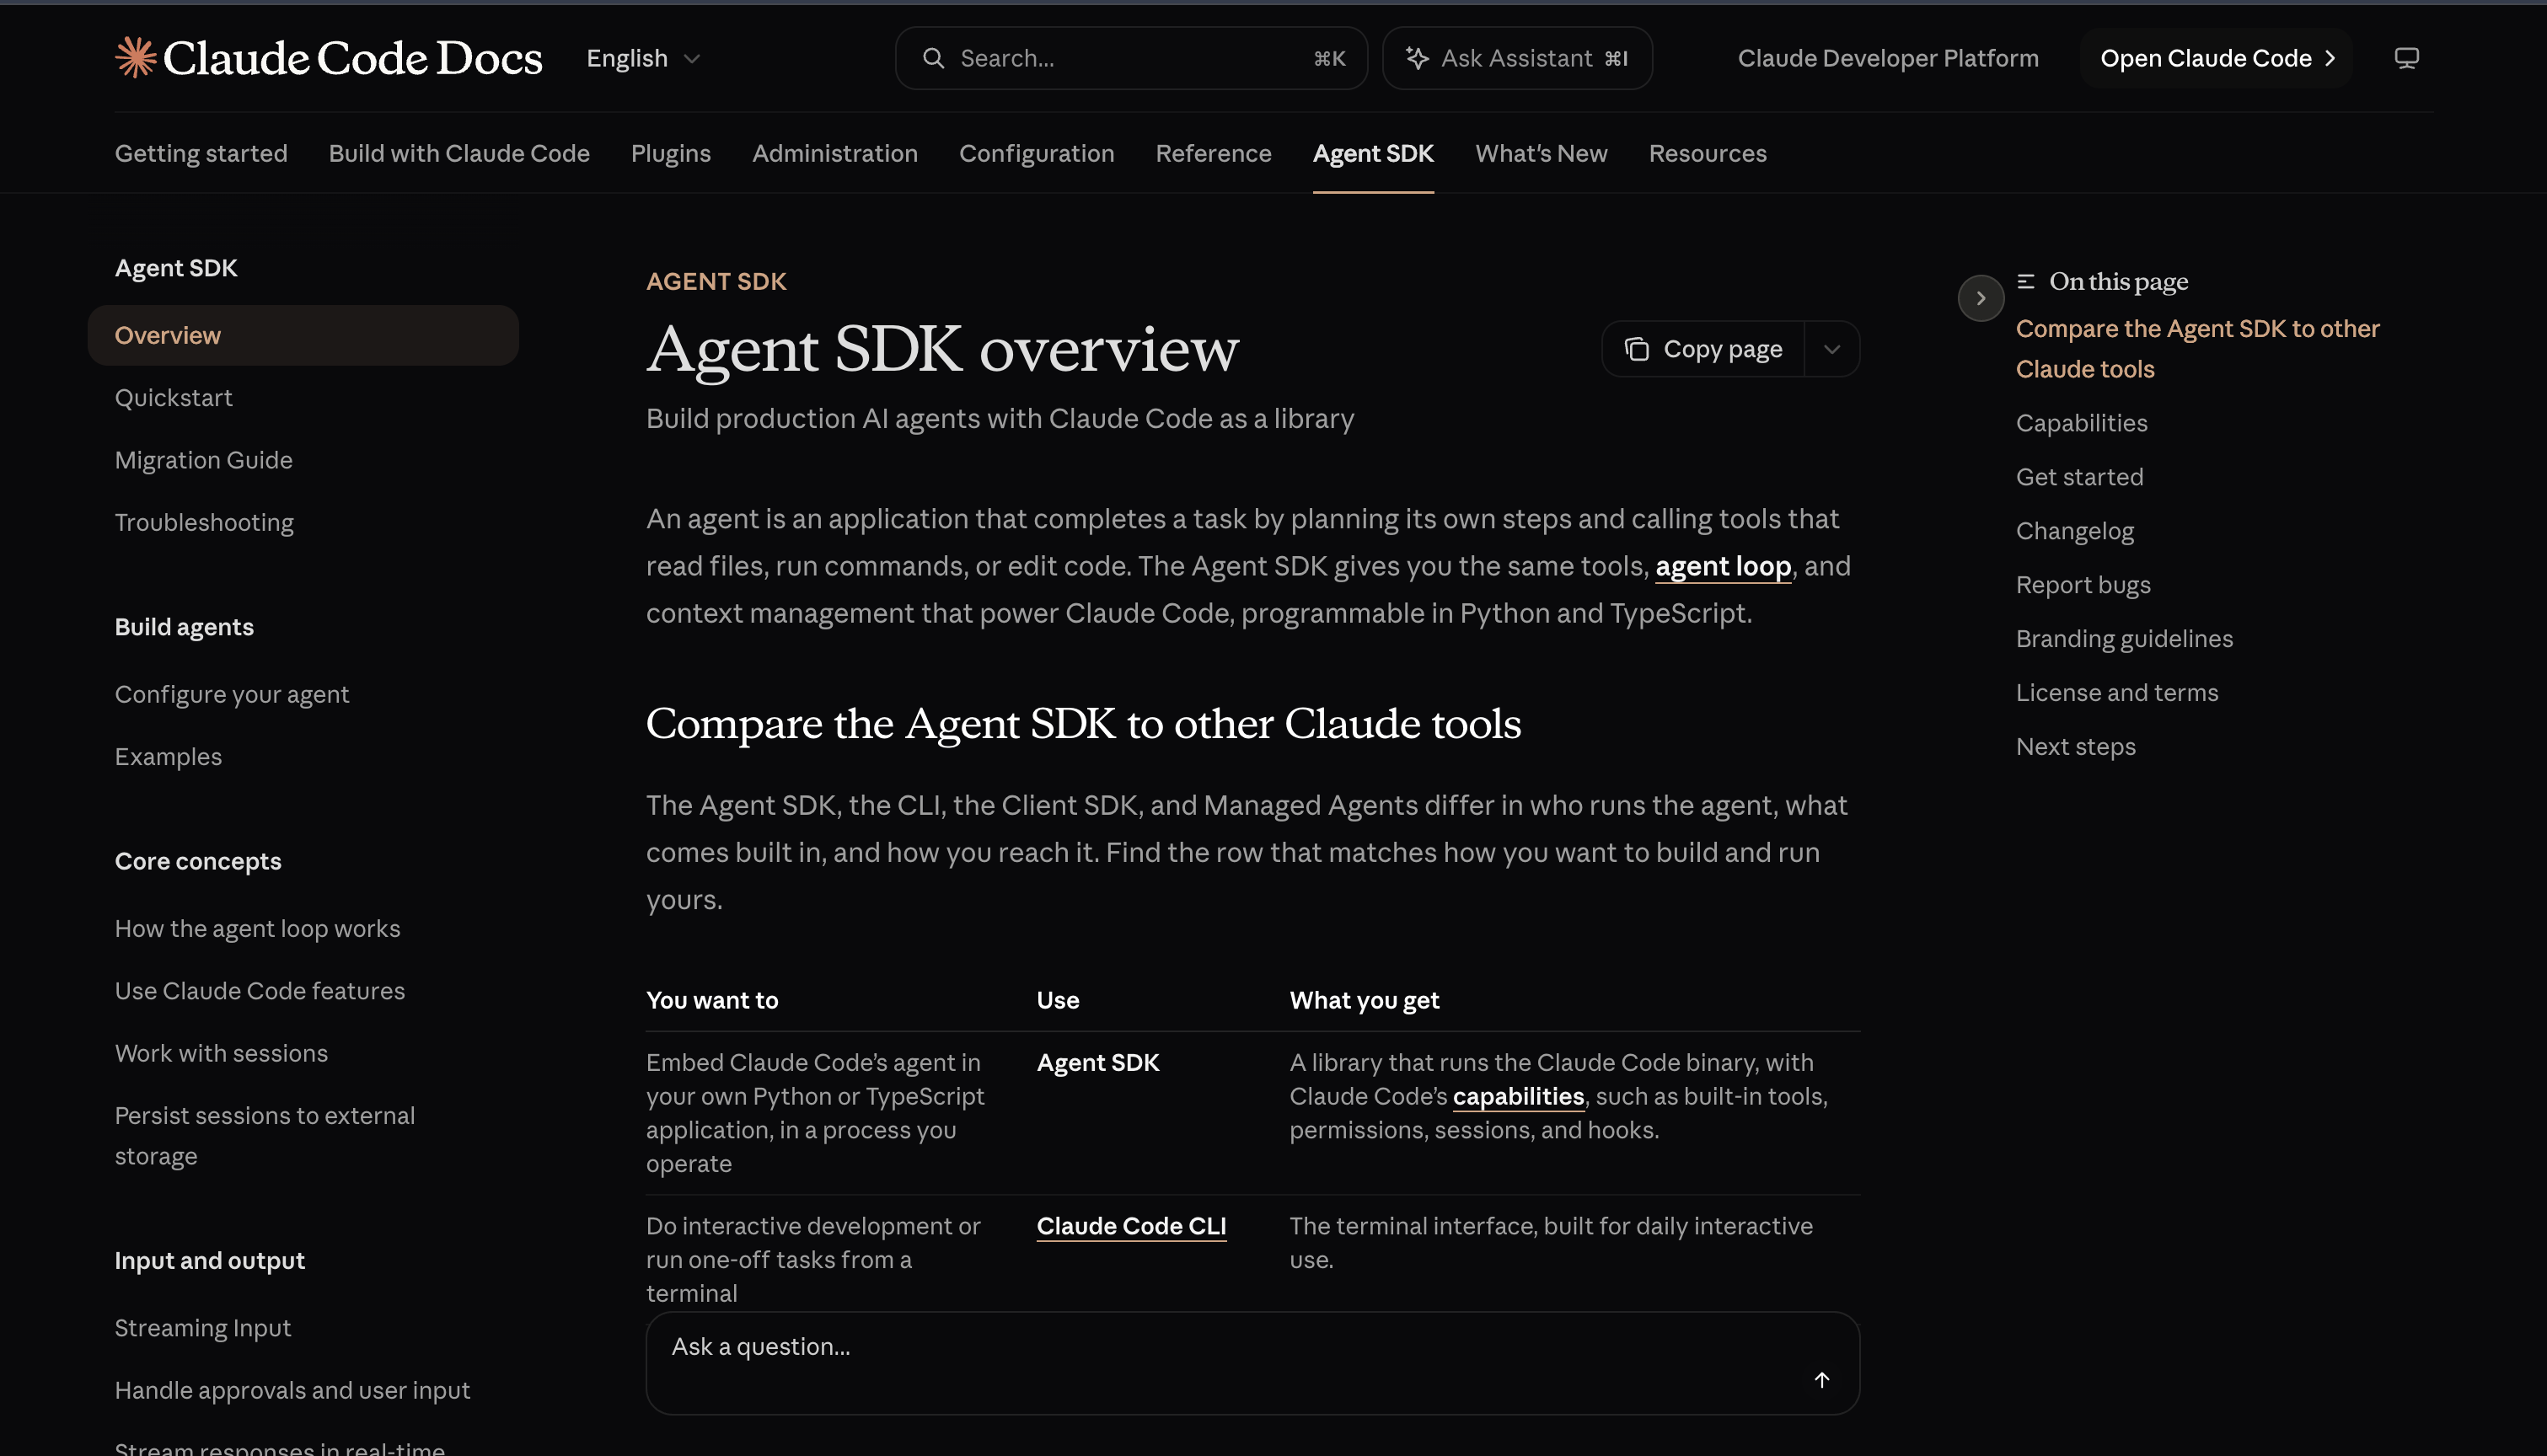Viewport: 2547px width, 1456px height.
Task: Open How the agent loop works
Action: pos(257,929)
